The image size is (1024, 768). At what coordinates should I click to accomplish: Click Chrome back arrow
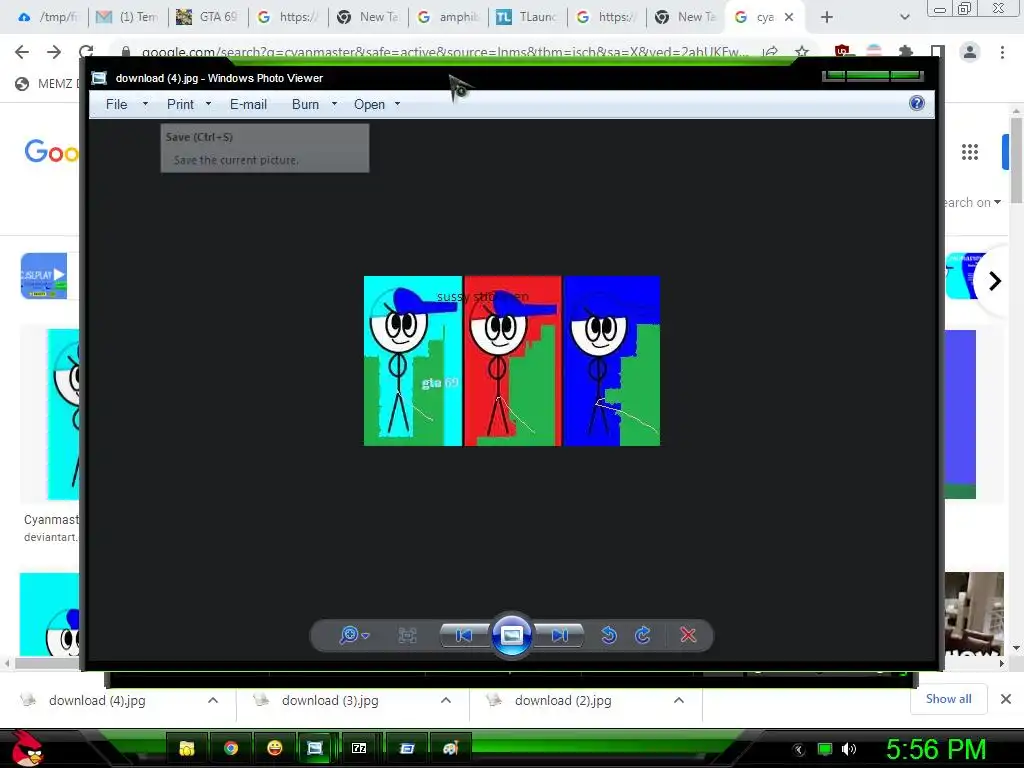pyautogui.click(x=22, y=52)
